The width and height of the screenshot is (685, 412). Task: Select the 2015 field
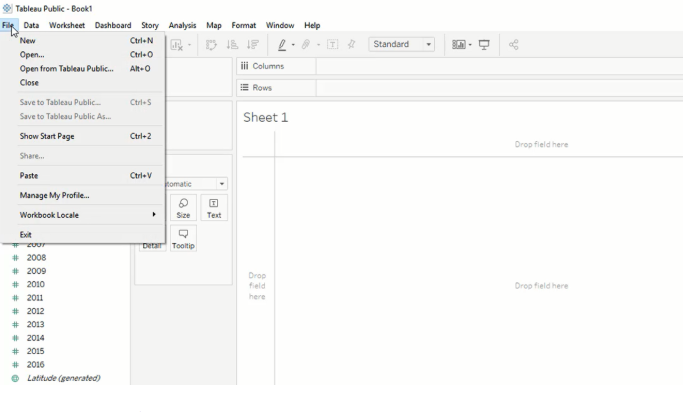point(35,351)
